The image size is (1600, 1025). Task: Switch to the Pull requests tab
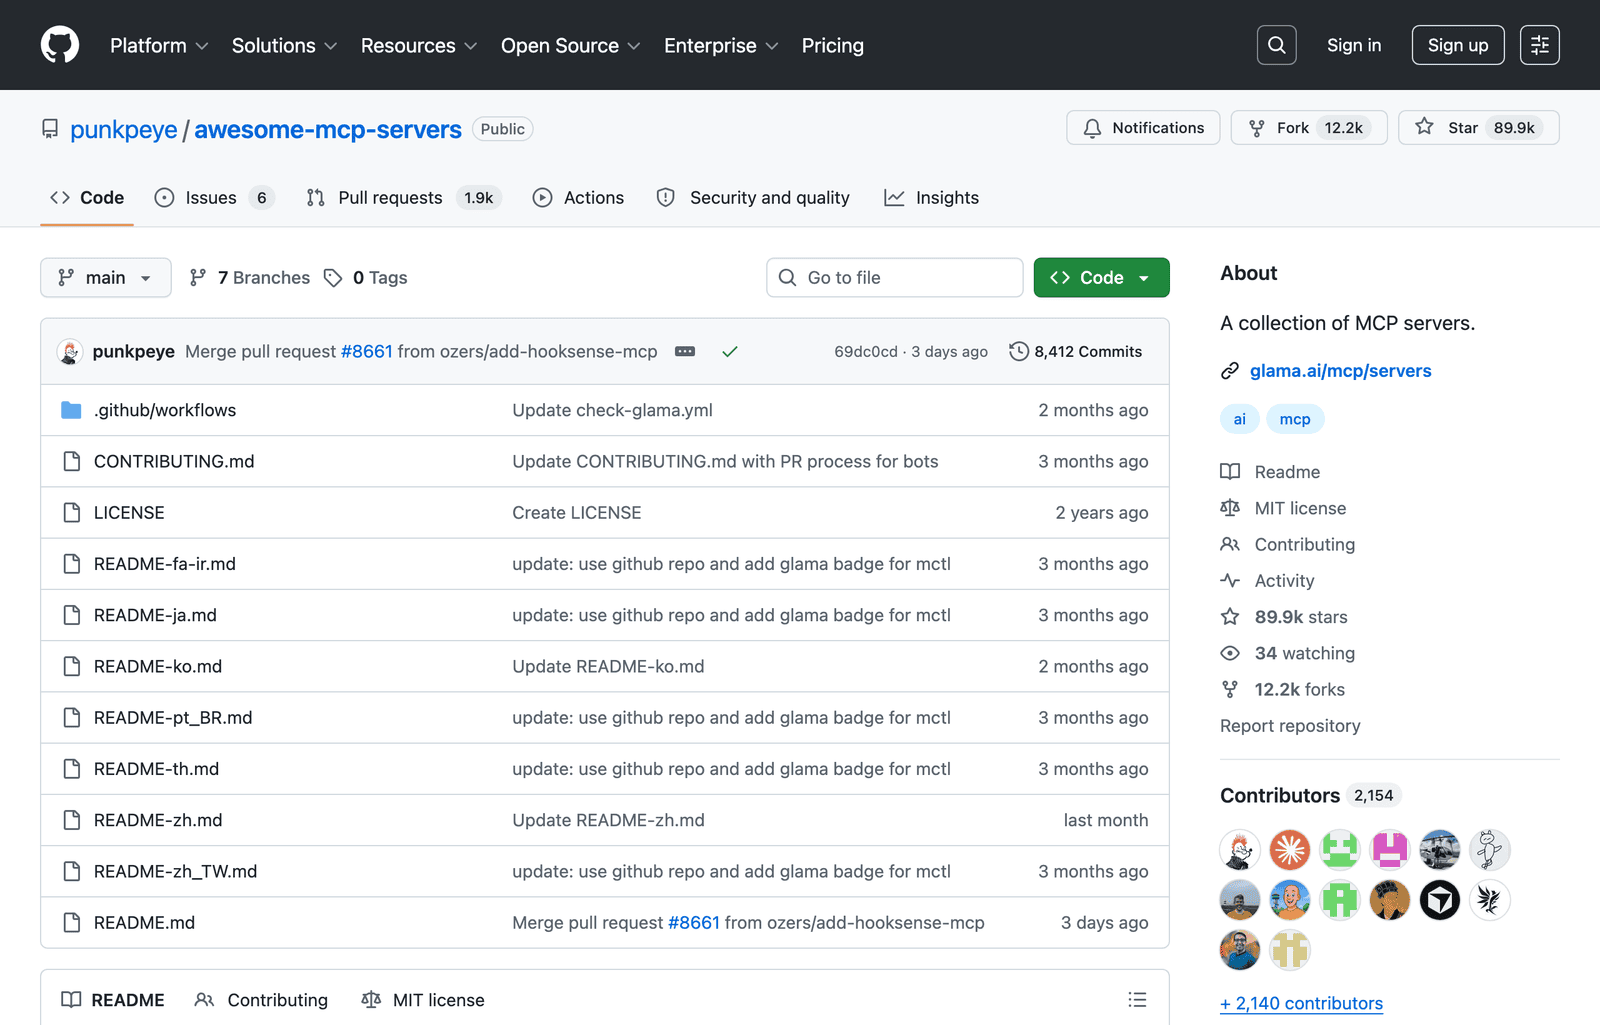[x=403, y=198]
